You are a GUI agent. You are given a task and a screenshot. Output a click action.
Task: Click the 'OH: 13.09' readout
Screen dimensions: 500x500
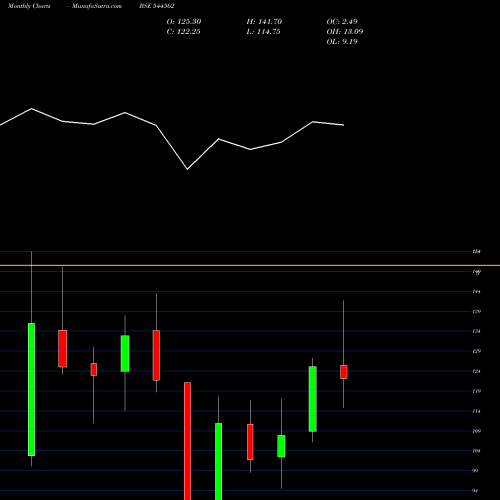click(x=345, y=32)
